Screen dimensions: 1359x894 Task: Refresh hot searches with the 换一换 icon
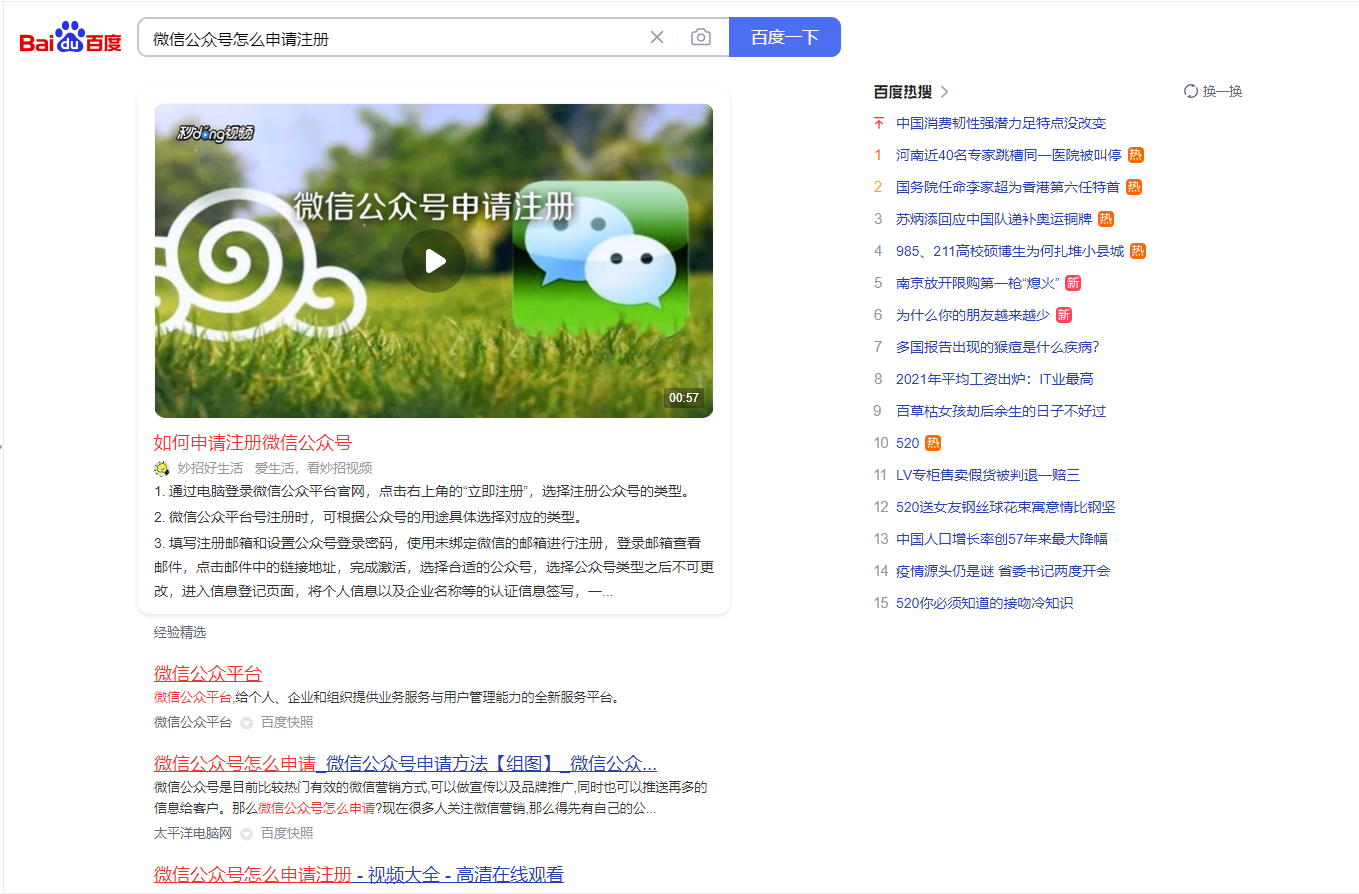(1191, 91)
